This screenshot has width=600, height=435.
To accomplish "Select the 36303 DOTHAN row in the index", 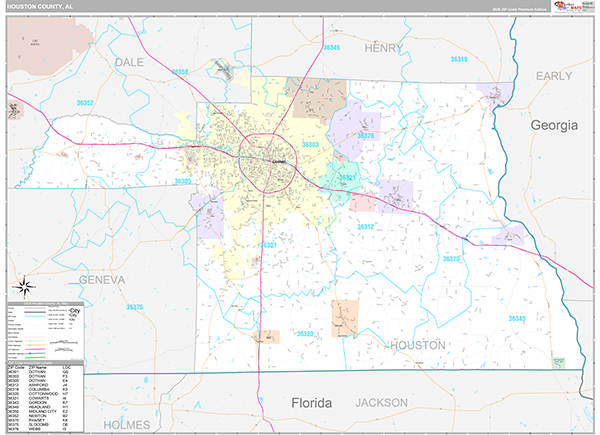I will pos(45,376).
